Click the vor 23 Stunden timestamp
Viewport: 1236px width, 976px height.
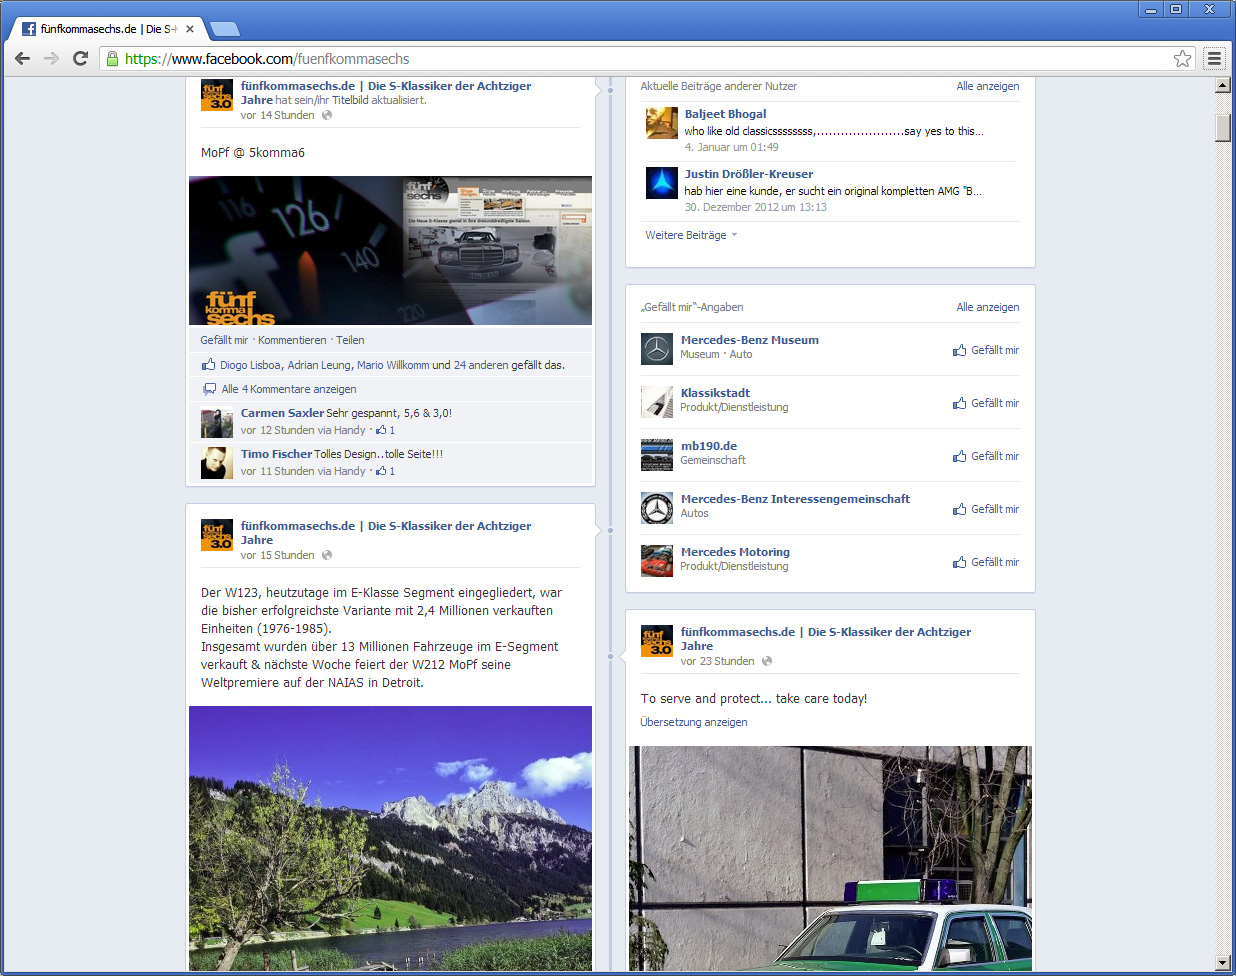717,661
